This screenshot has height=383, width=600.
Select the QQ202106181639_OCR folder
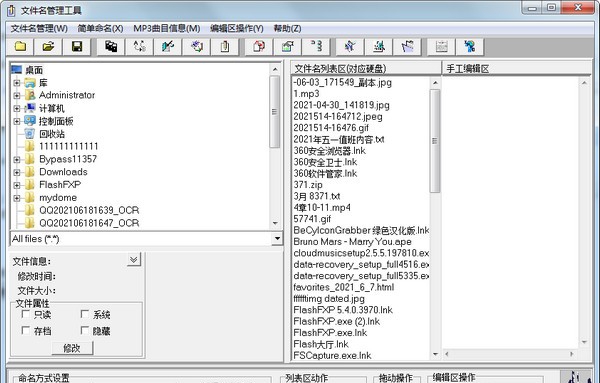tap(89, 210)
